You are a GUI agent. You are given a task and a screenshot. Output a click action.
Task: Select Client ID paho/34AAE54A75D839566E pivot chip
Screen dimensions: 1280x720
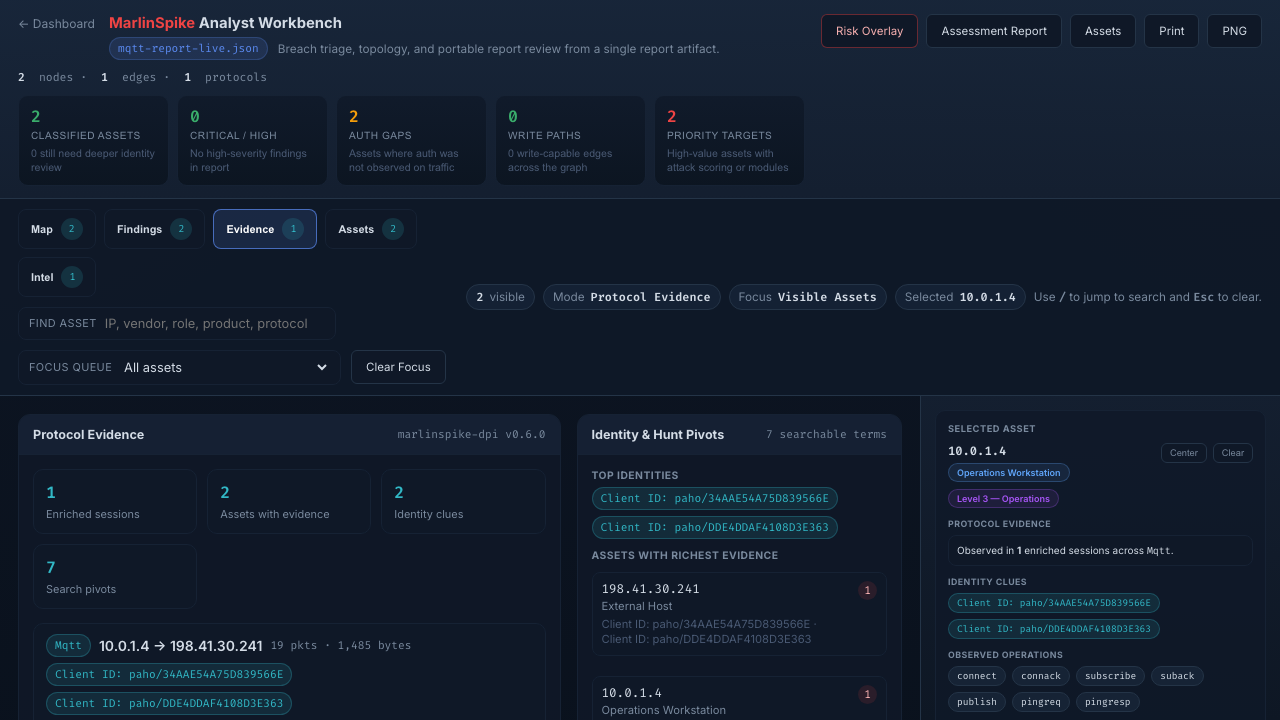pos(714,498)
